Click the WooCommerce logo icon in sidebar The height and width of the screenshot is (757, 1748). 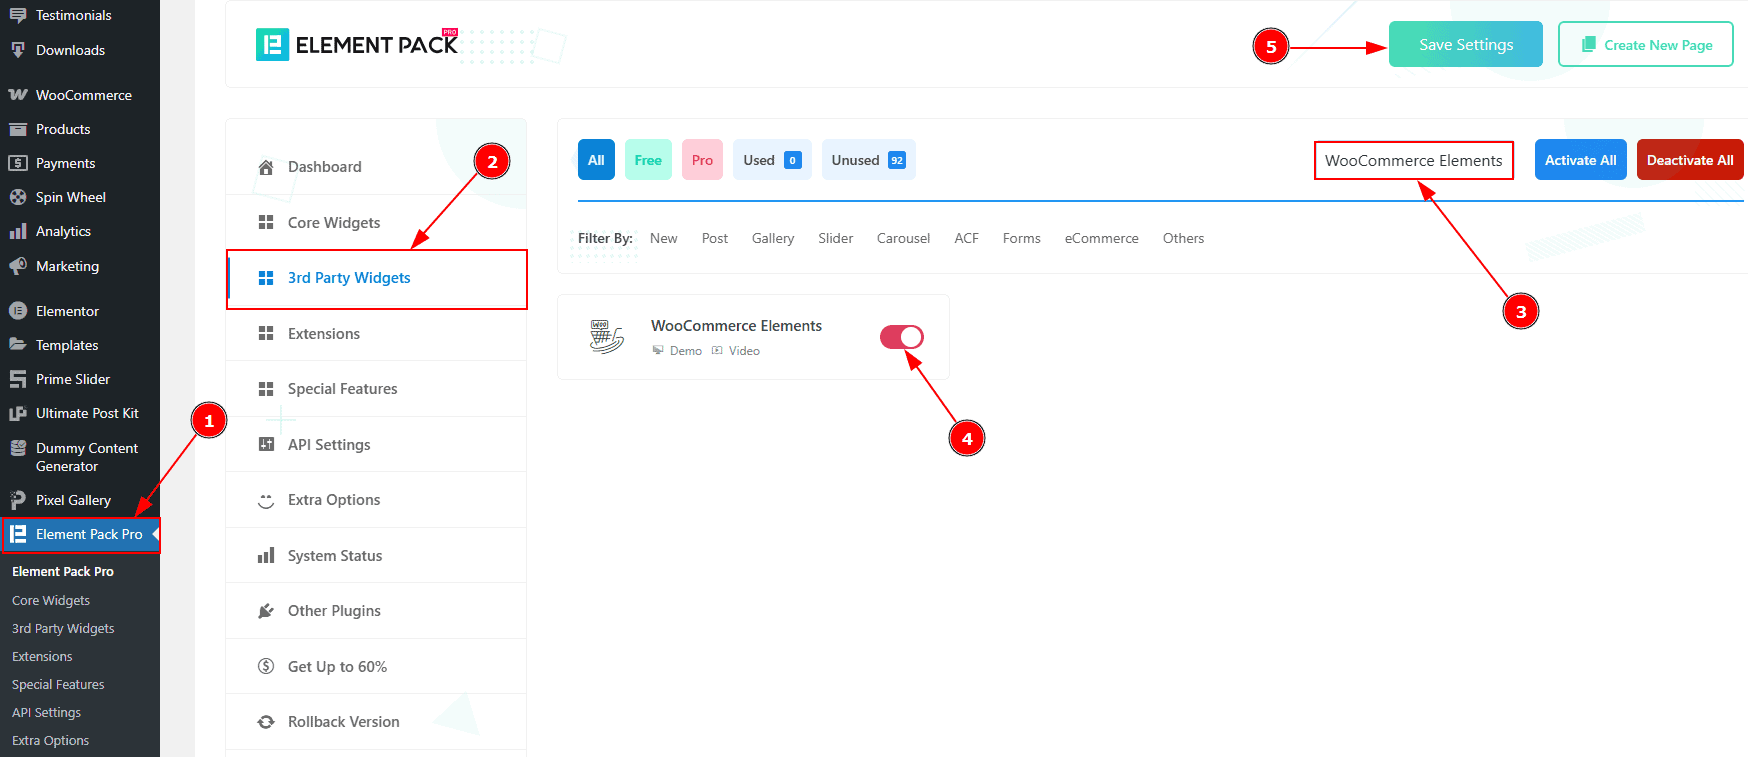(x=18, y=95)
